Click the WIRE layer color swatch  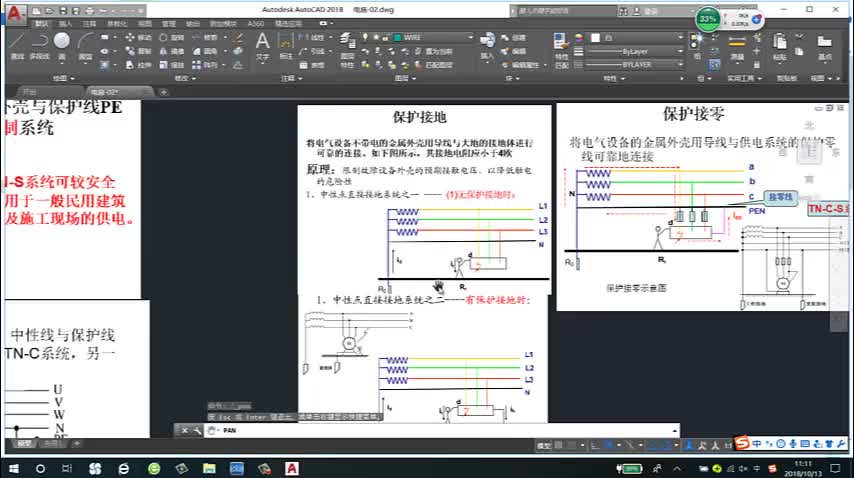pyautogui.click(x=397, y=37)
